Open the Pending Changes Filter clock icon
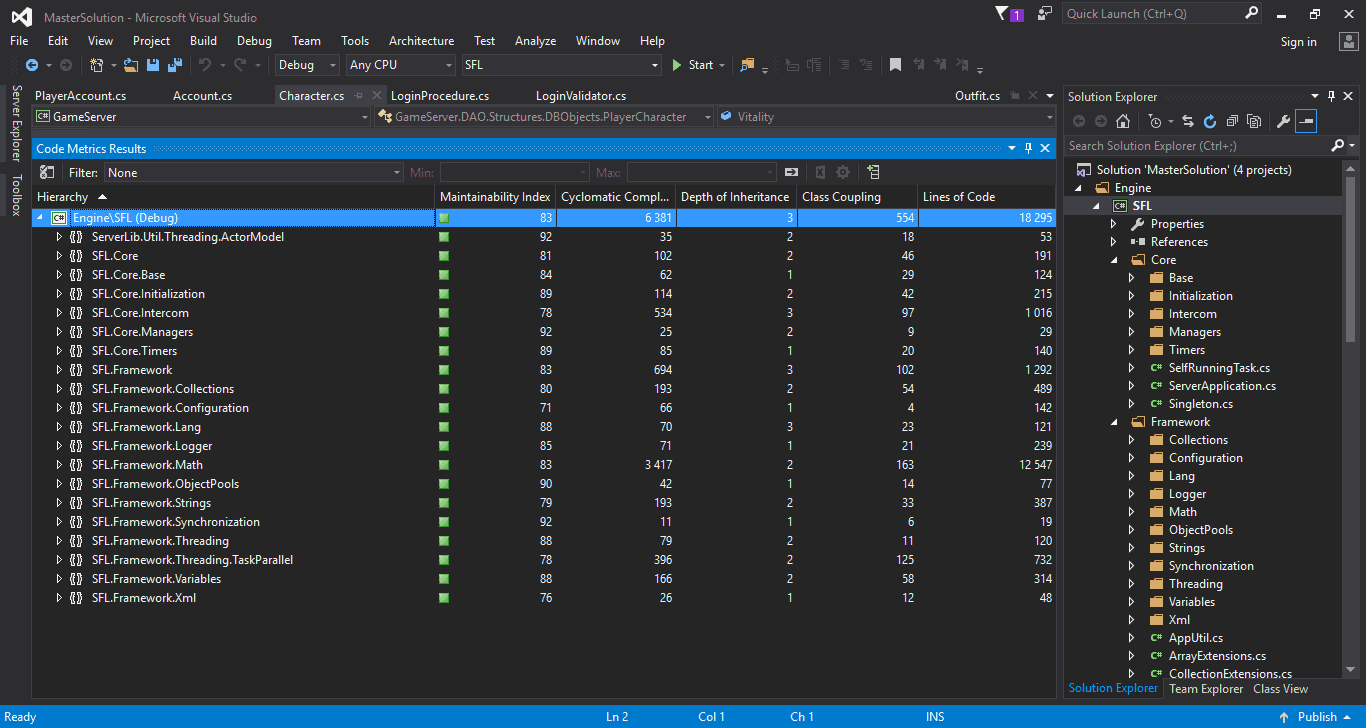Viewport: 1366px width, 728px height. coord(1155,122)
